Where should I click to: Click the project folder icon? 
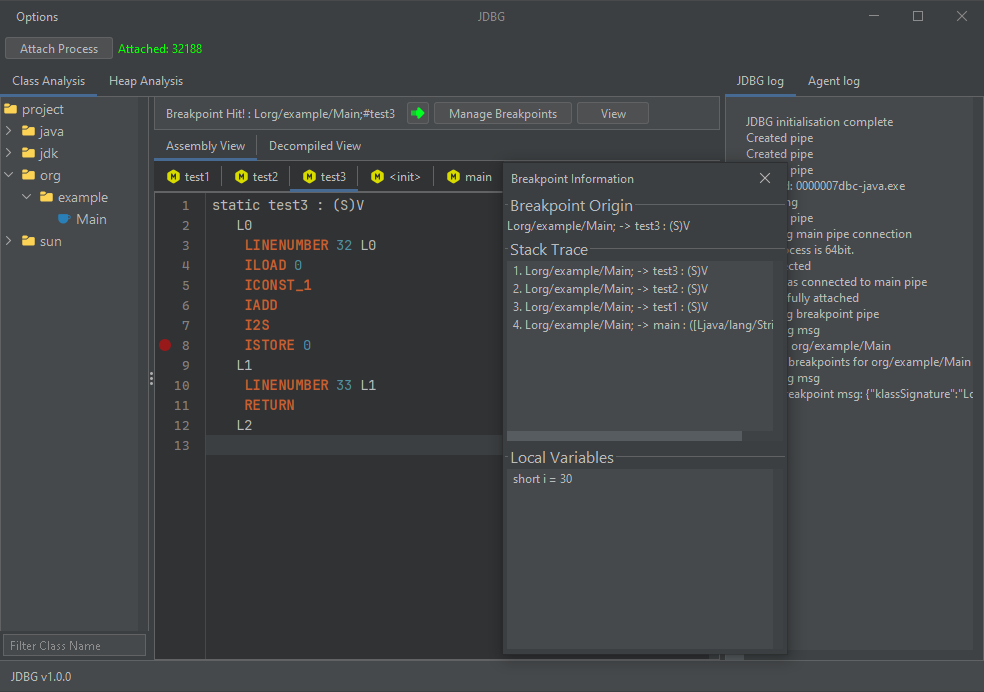coord(11,109)
